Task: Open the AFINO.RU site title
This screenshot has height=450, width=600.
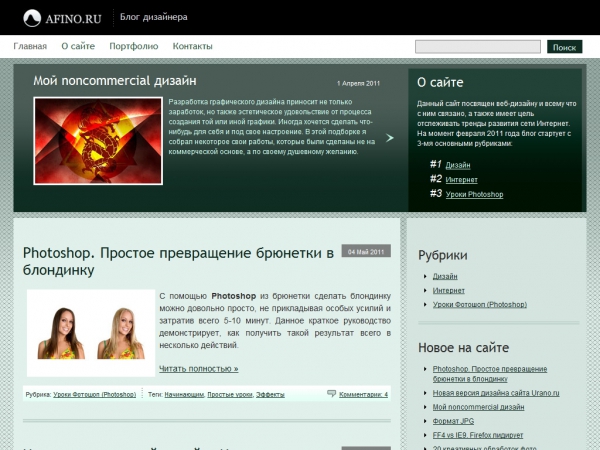Action: 73,19
